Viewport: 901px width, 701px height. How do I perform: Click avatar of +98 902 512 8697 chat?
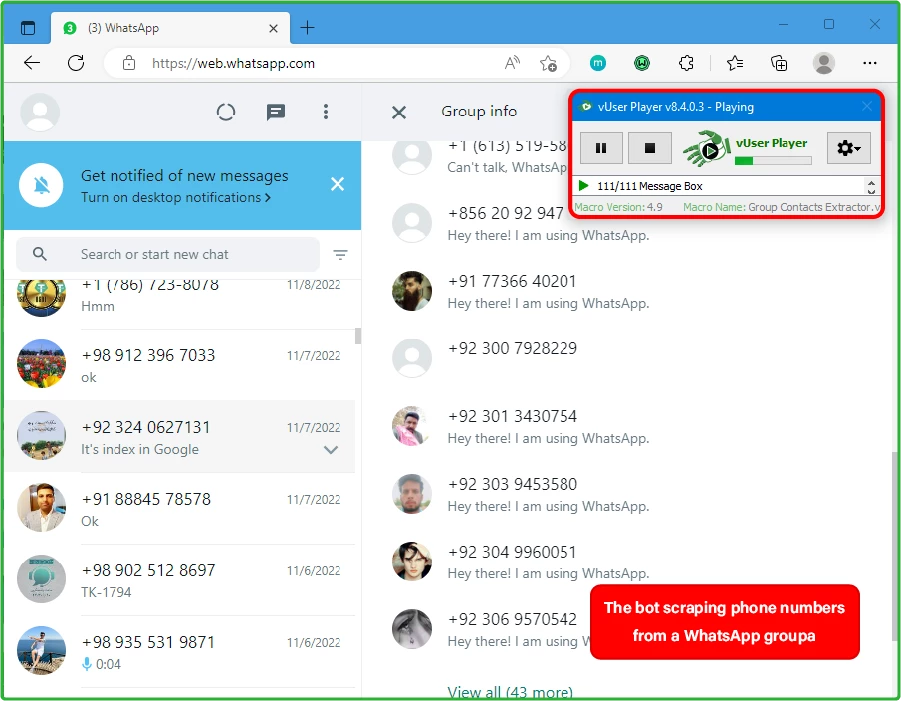41,579
